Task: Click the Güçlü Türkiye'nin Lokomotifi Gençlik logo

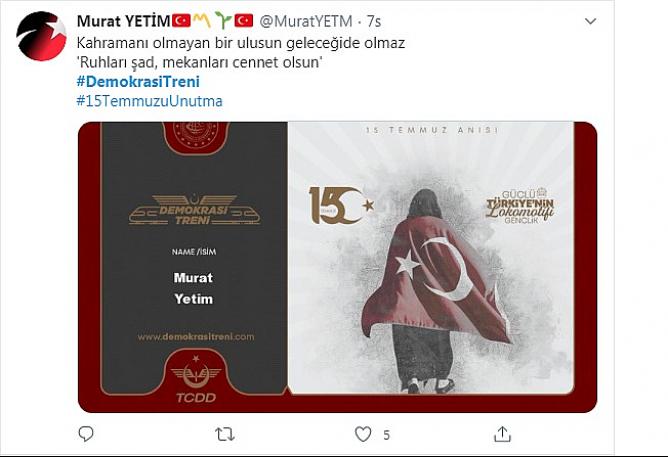Action: [x=520, y=206]
